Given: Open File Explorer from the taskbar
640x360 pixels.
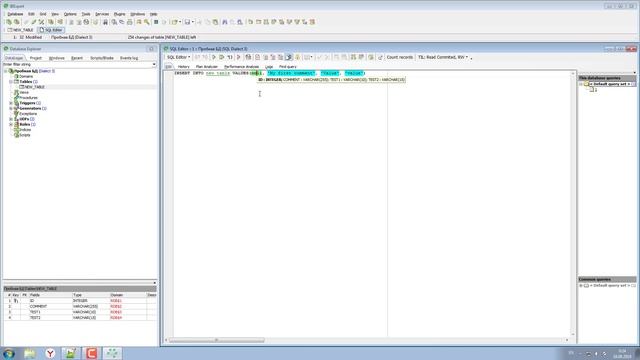Looking at the screenshot, I should (29, 353).
